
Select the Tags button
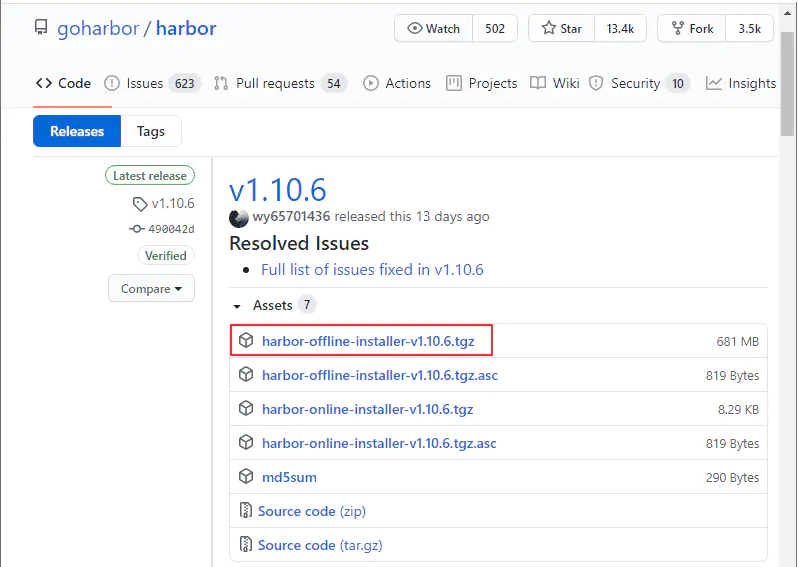point(151,131)
